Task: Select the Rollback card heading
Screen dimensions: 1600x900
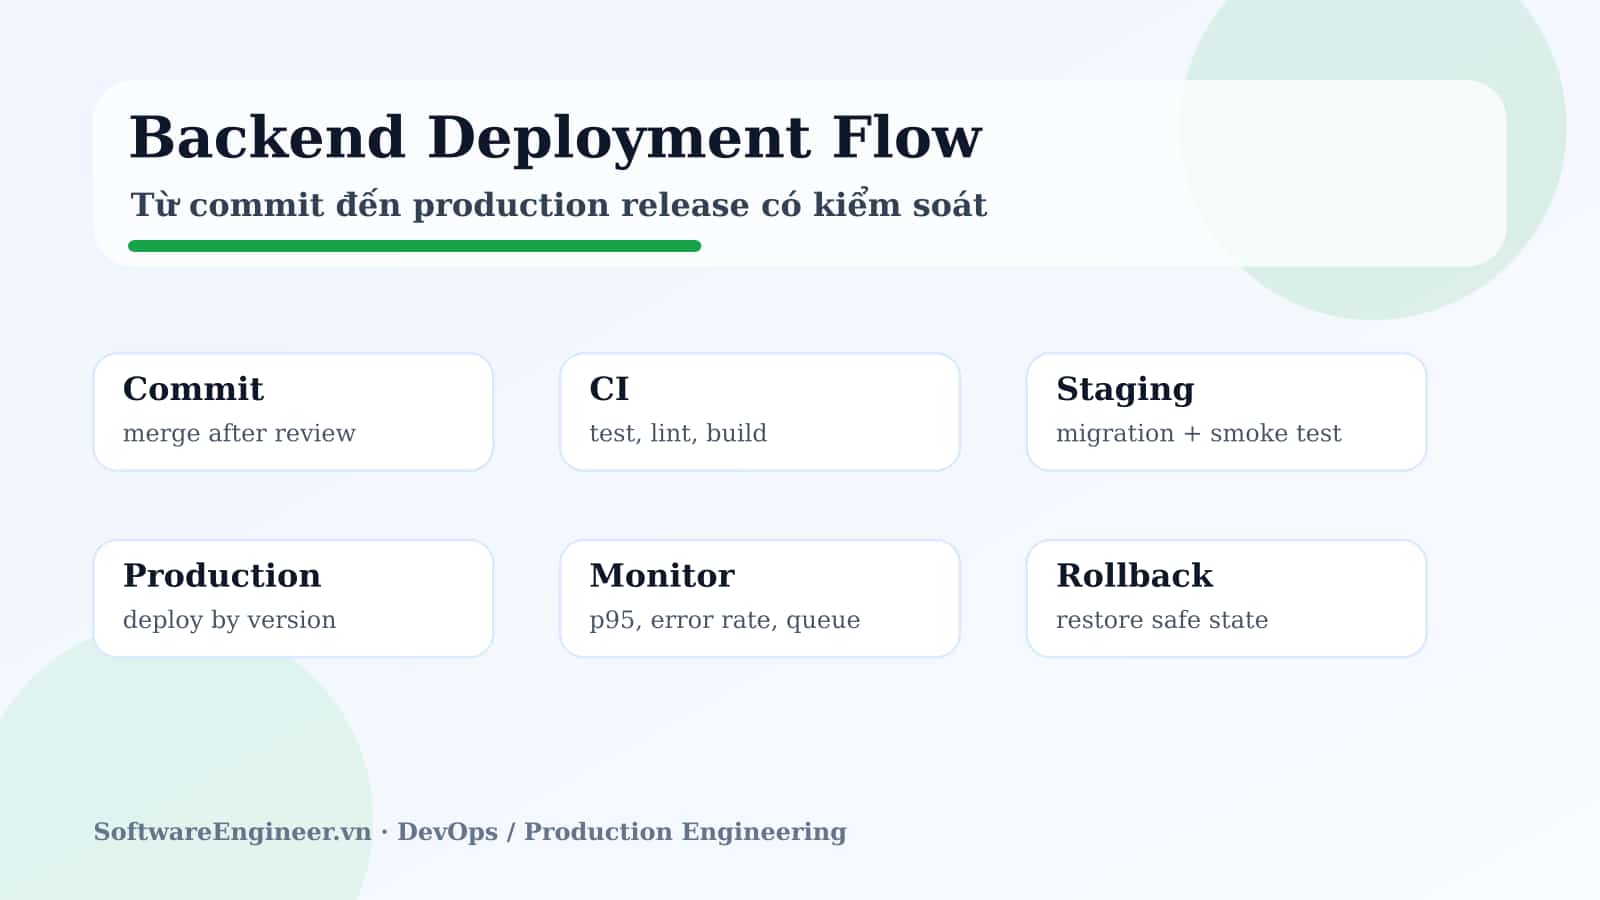Action: pyautogui.click(x=1134, y=576)
